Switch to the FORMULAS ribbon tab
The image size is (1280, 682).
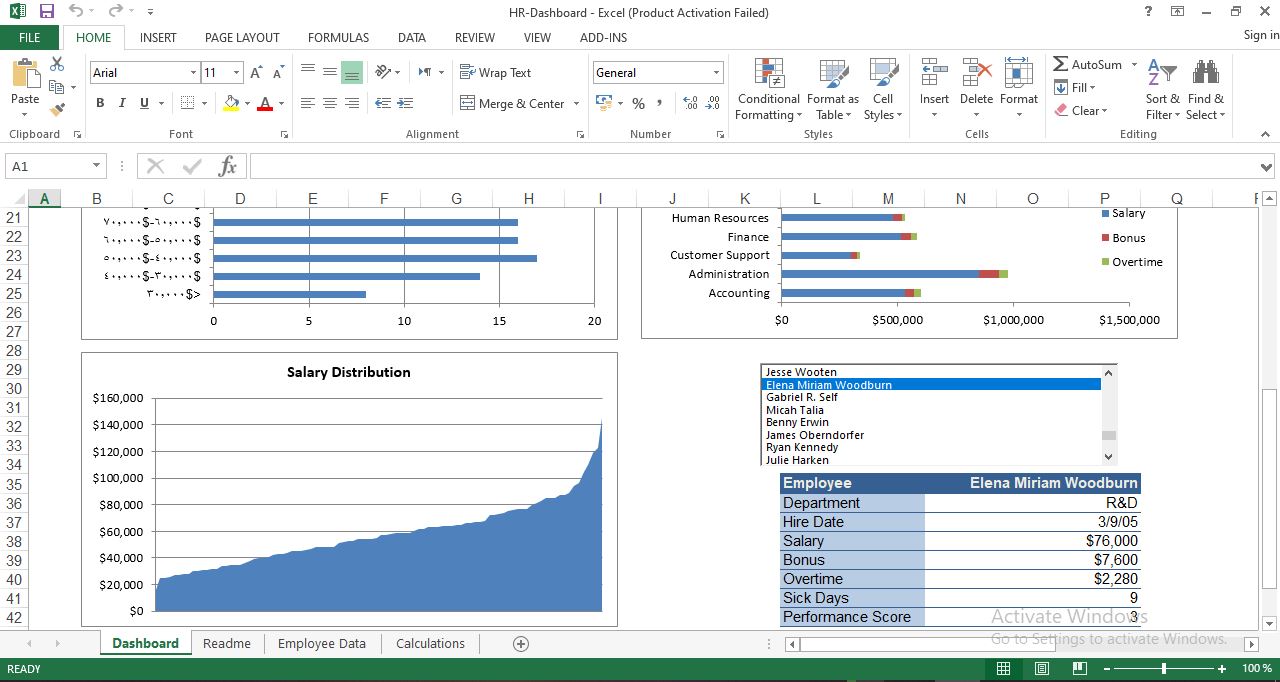tap(338, 37)
